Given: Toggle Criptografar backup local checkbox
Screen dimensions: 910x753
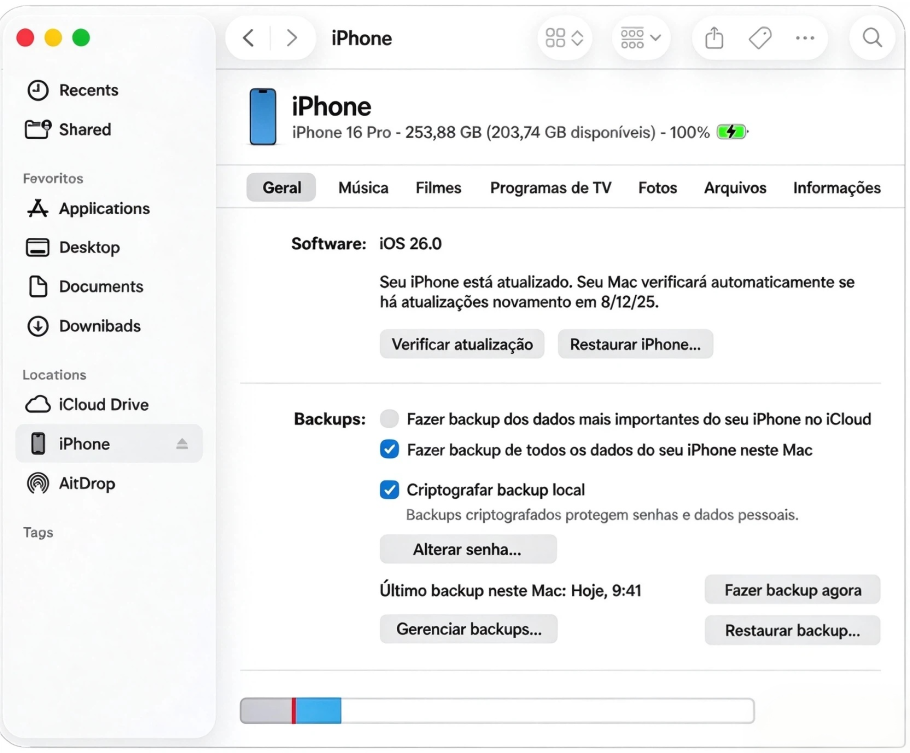Looking at the screenshot, I should [x=389, y=489].
